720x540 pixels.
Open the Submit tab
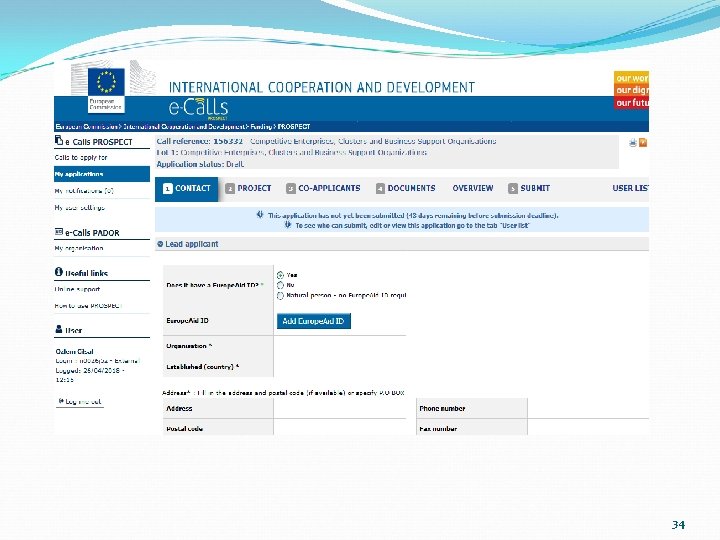coord(529,188)
